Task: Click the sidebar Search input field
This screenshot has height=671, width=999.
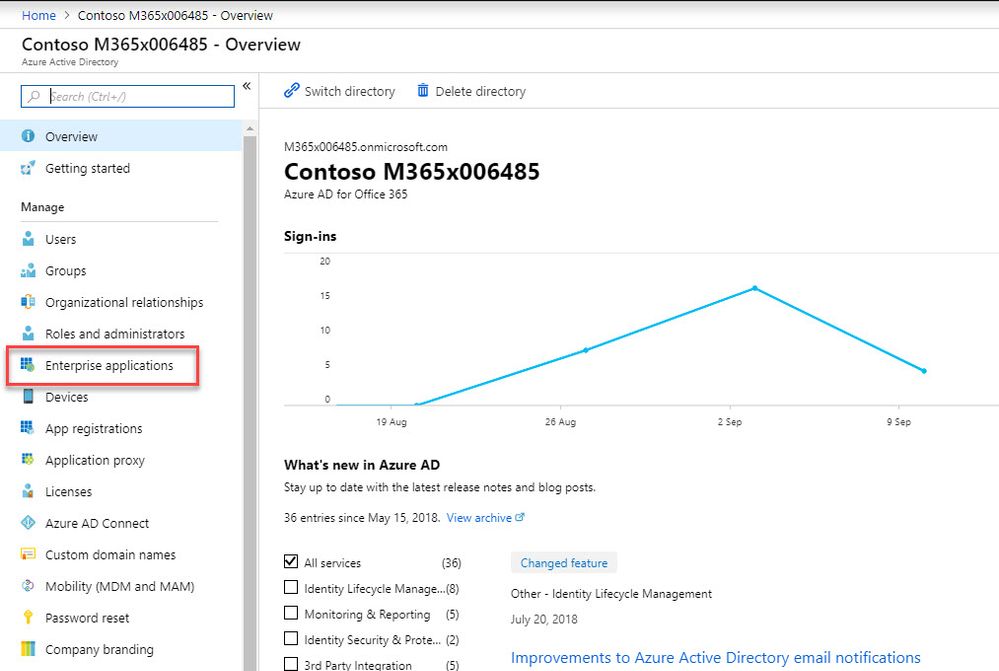Action: (127, 96)
